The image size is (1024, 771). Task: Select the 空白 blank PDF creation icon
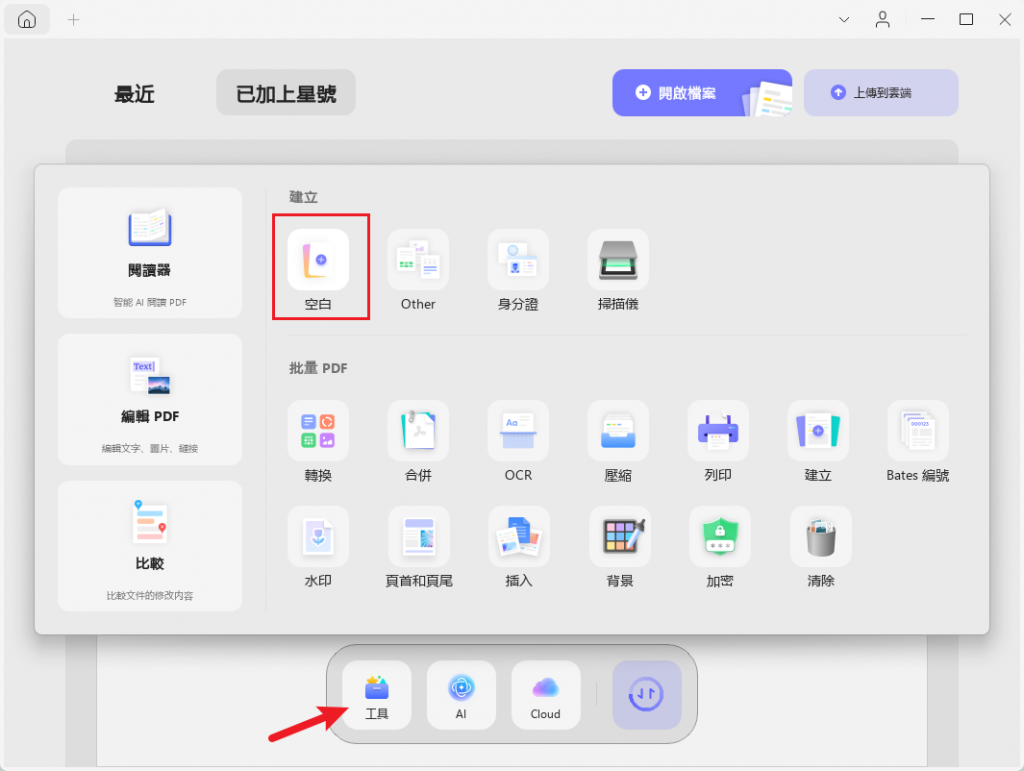coord(320,260)
